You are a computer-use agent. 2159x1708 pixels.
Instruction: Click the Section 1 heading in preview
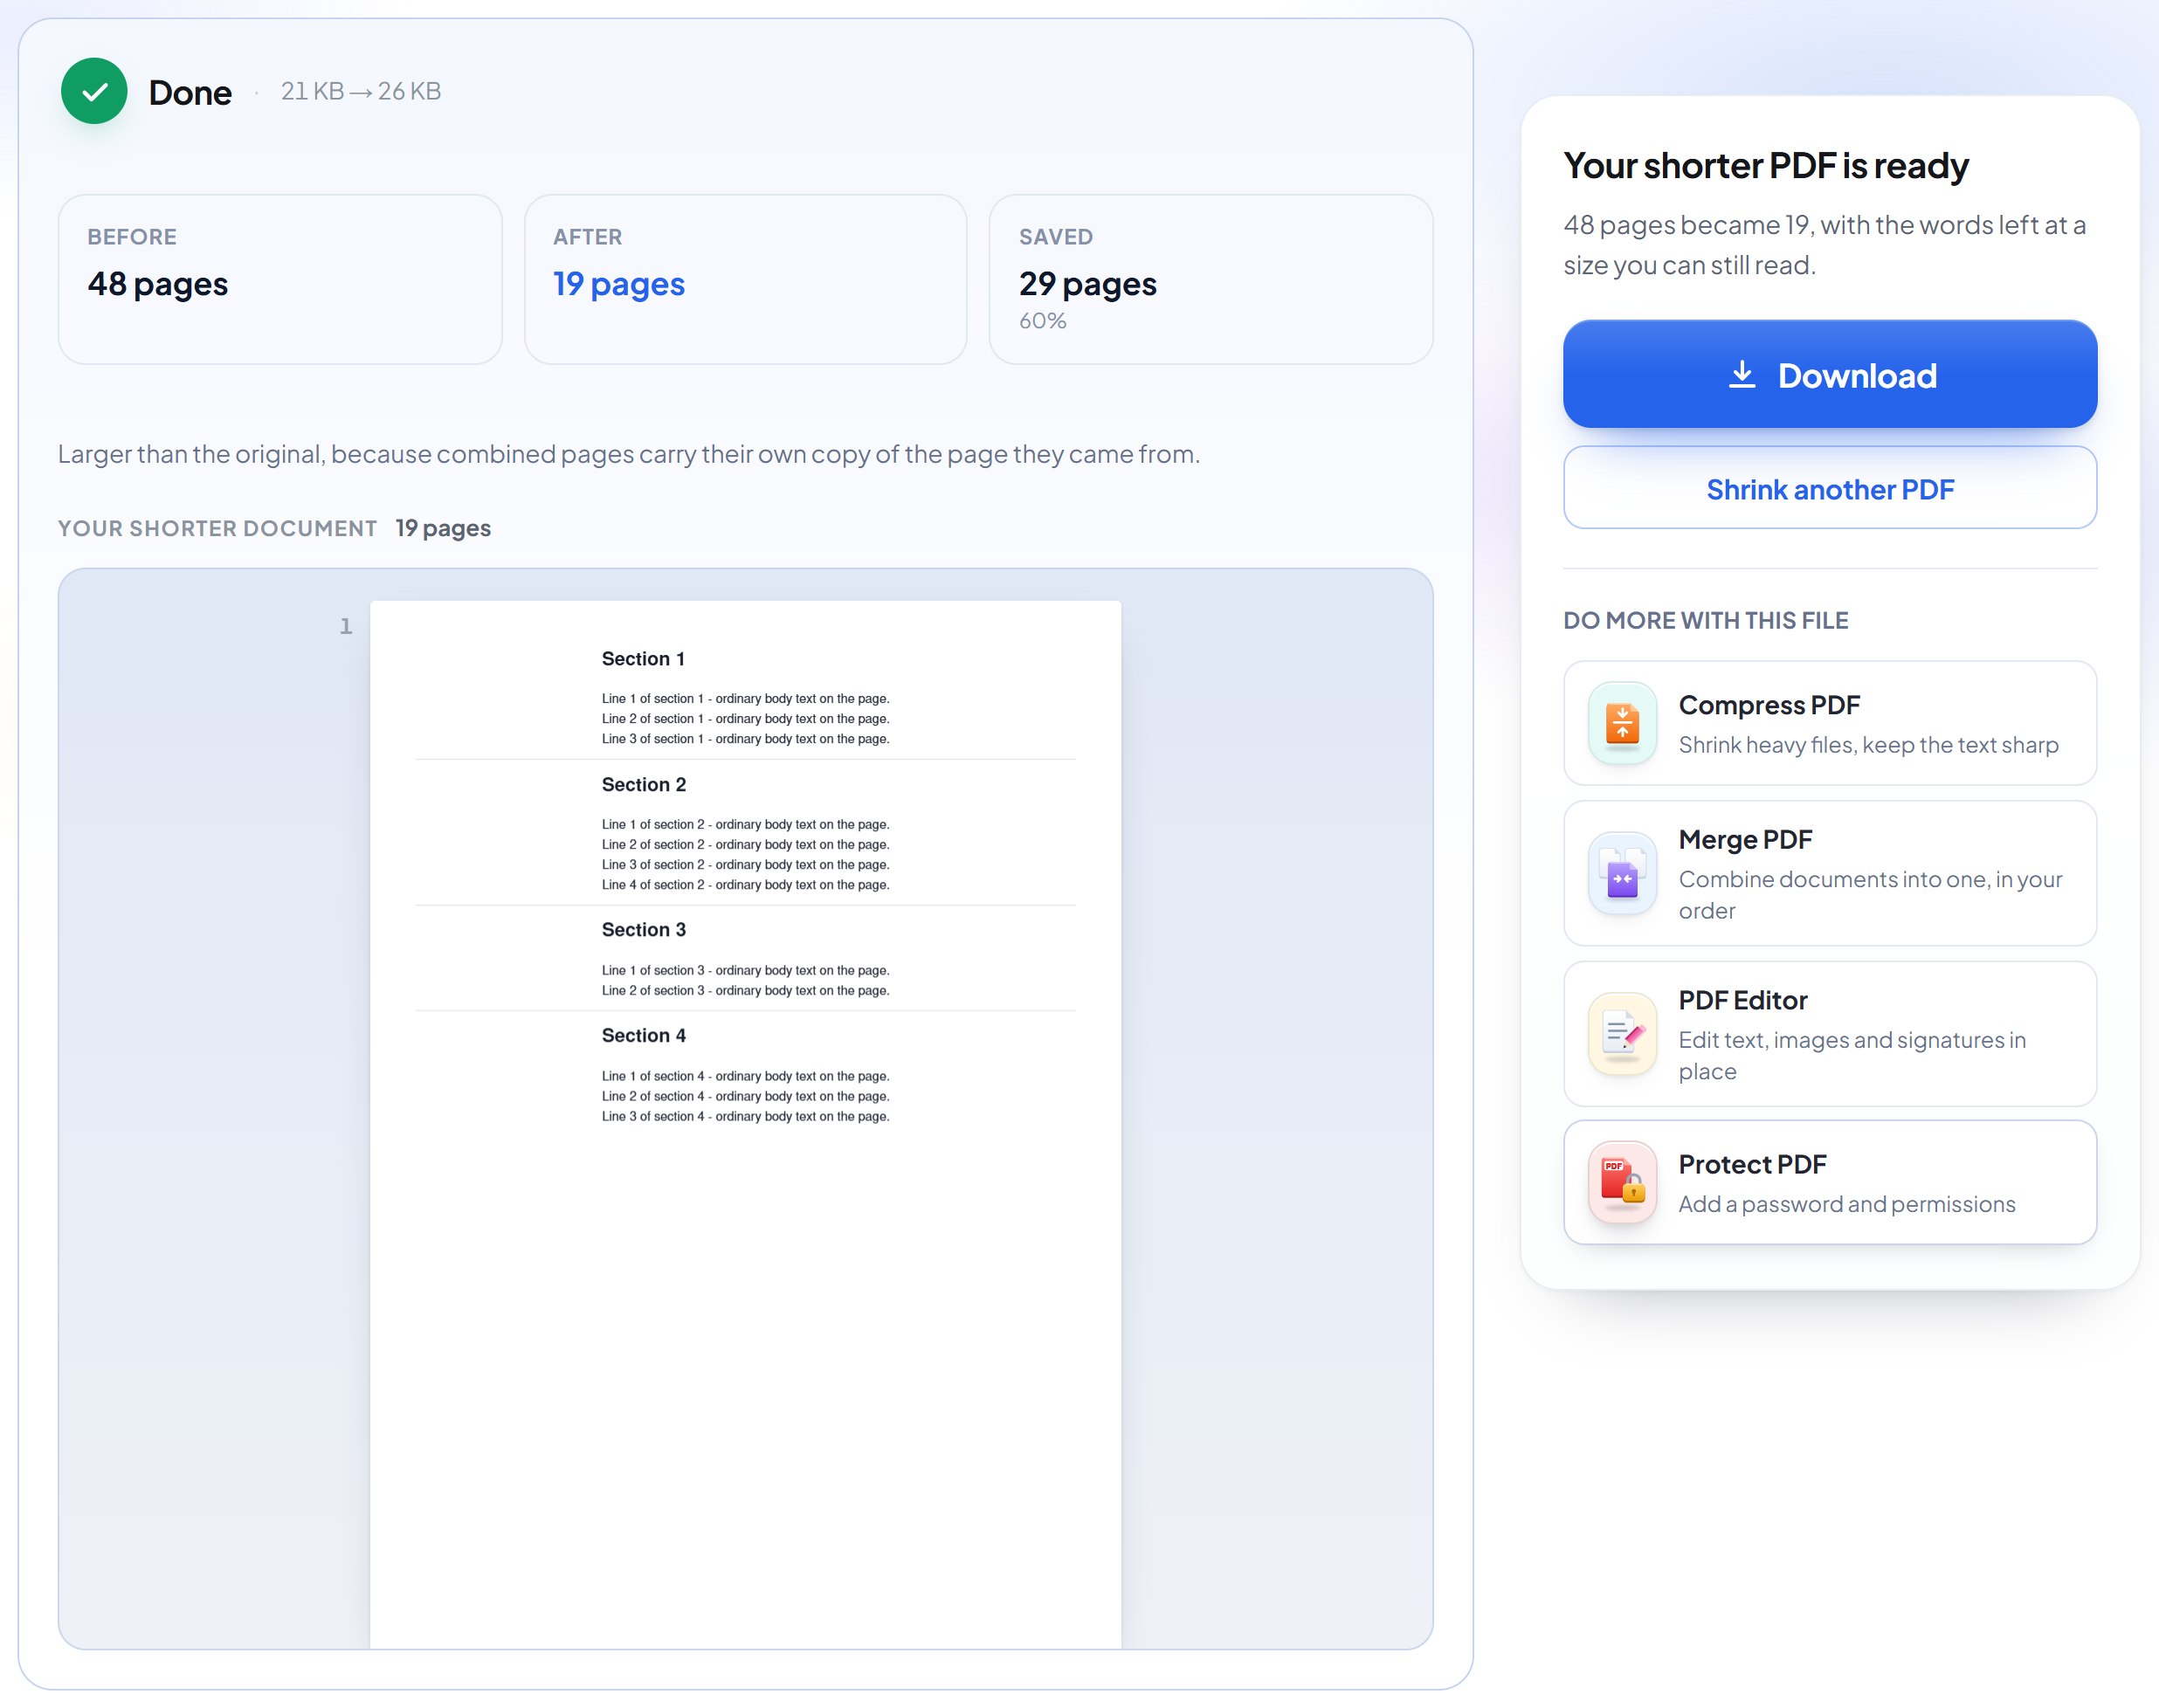click(643, 659)
